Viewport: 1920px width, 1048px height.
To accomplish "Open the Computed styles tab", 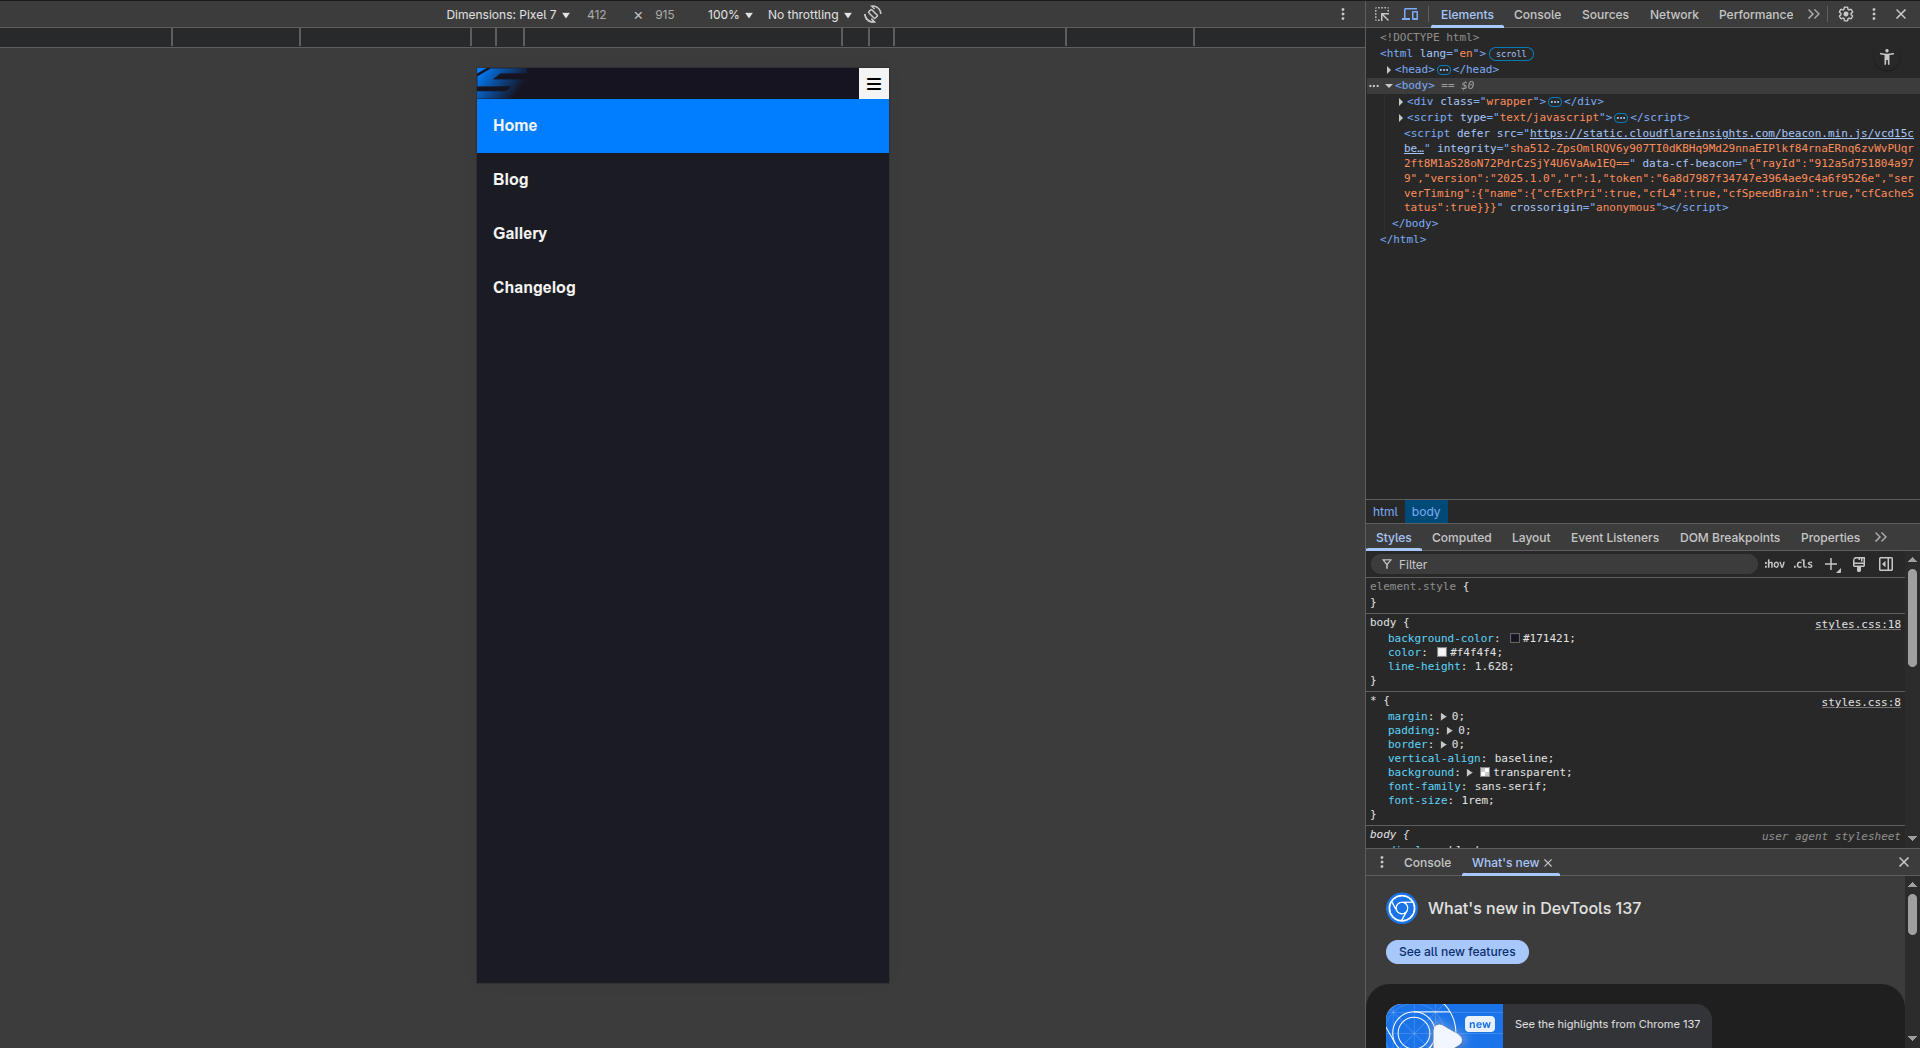I will [x=1461, y=538].
